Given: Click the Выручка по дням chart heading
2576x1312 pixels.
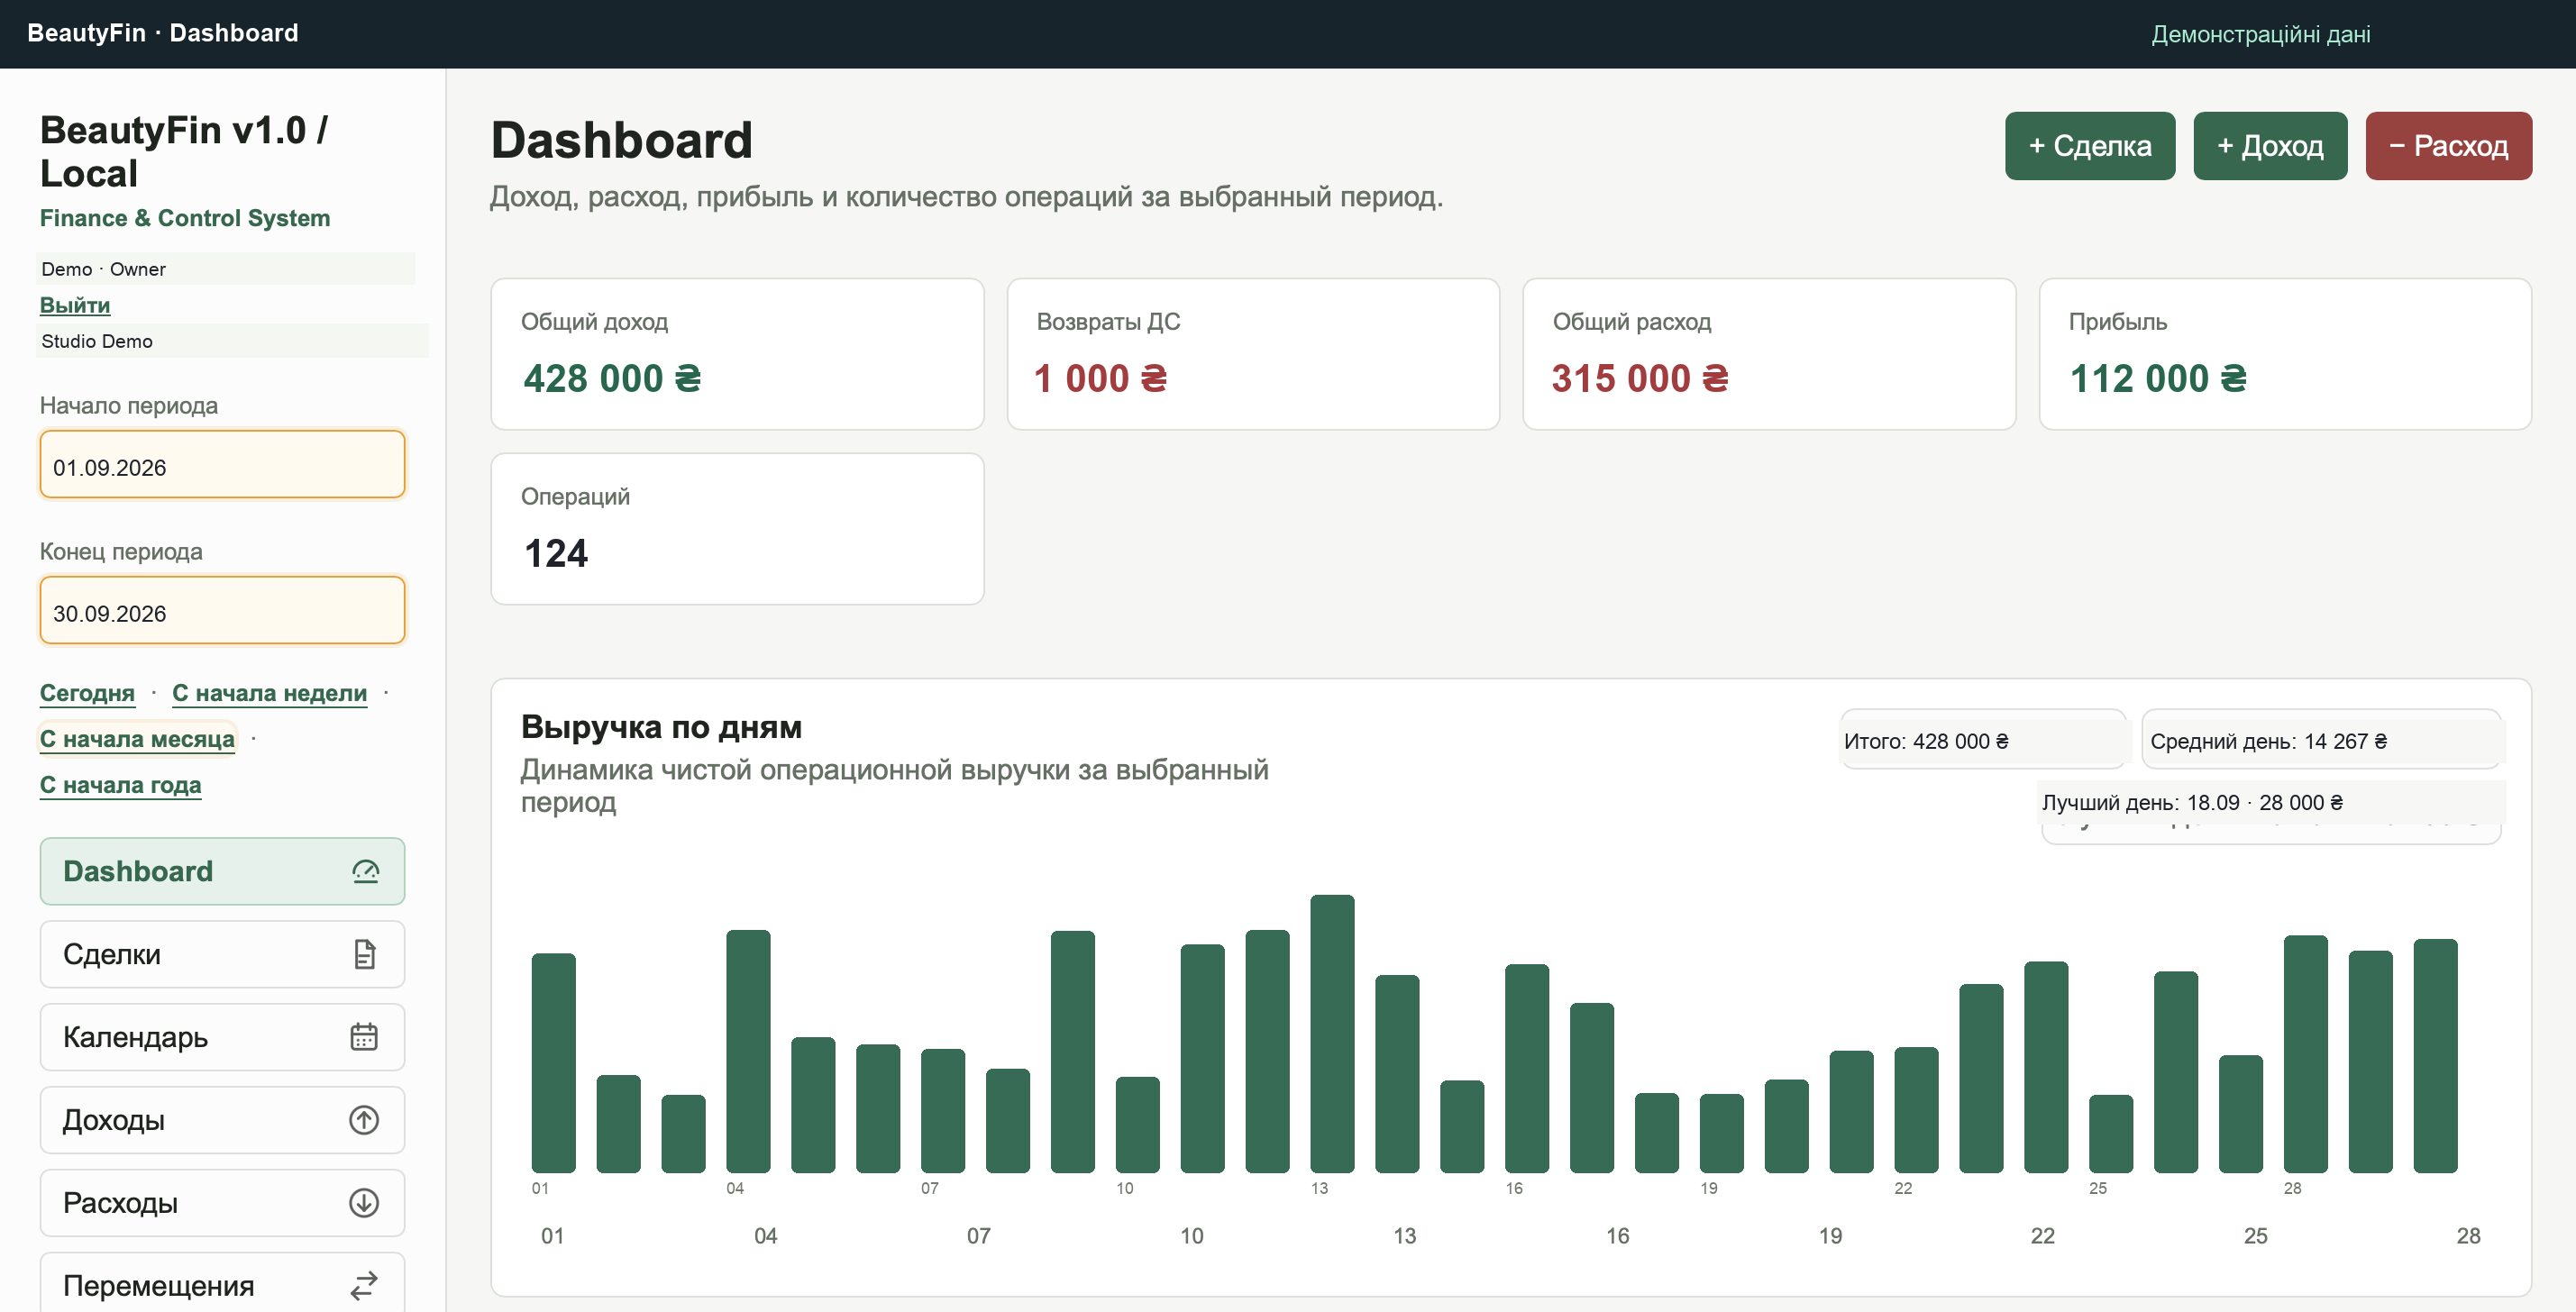Looking at the screenshot, I should (x=661, y=726).
